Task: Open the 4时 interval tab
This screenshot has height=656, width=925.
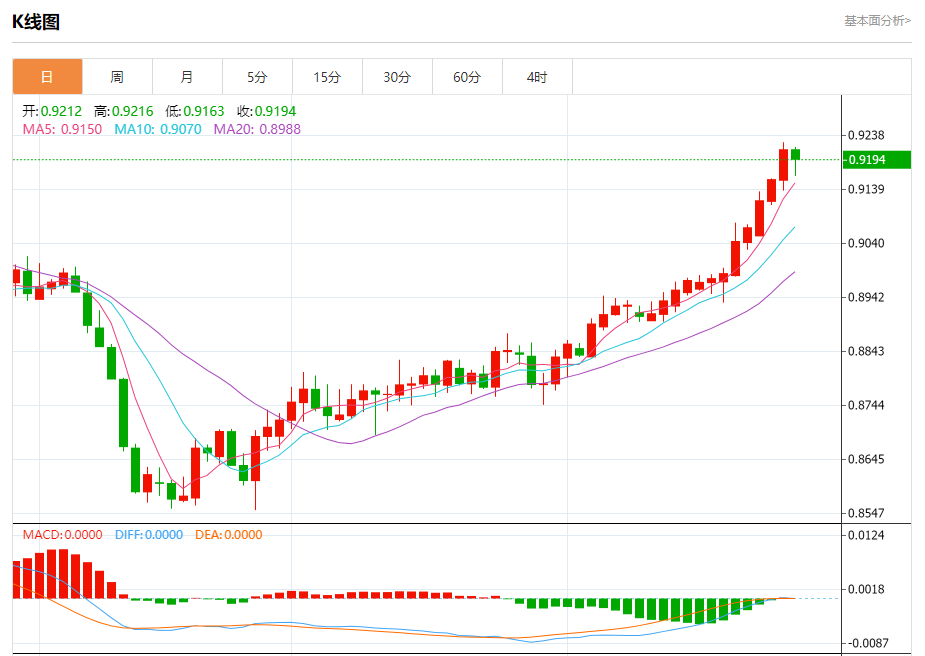Action: tap(537, 77)
